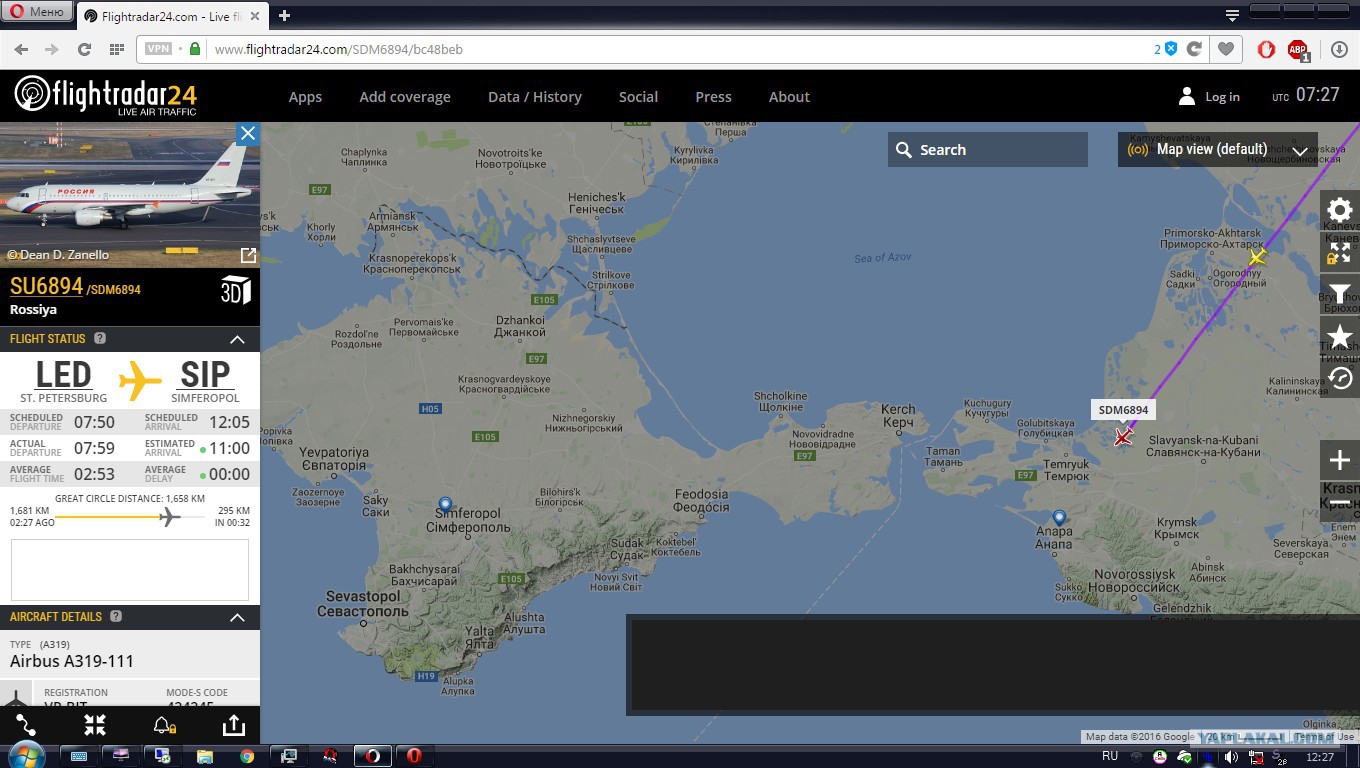Open the map filter funnel icon
This screenshot has height=768, width=1360.
coord(1340,294)
